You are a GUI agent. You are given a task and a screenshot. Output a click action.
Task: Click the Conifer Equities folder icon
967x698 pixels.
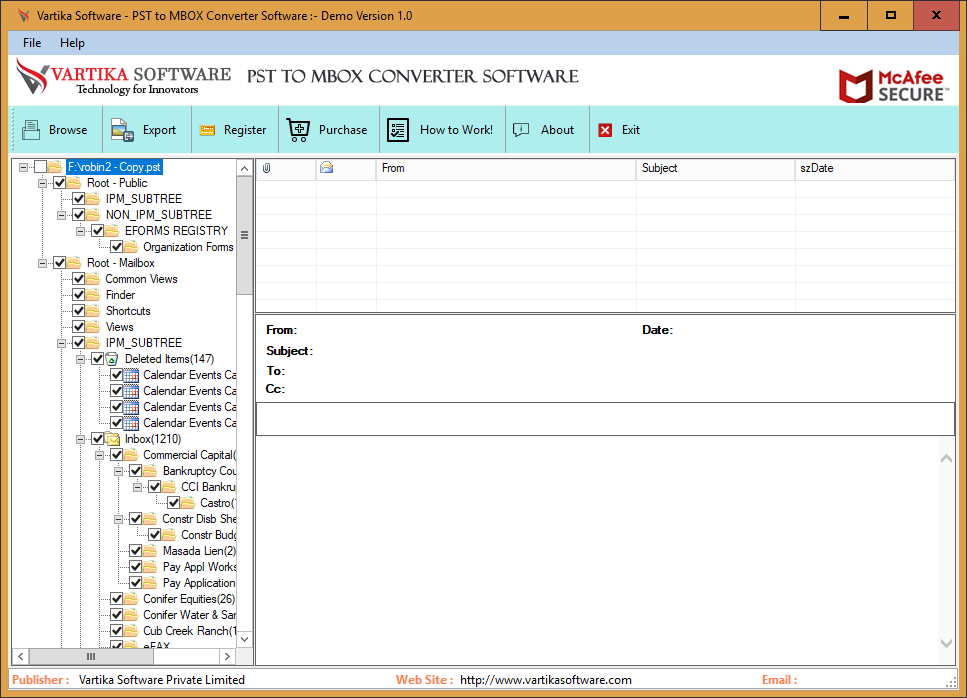tap(131, 599)
